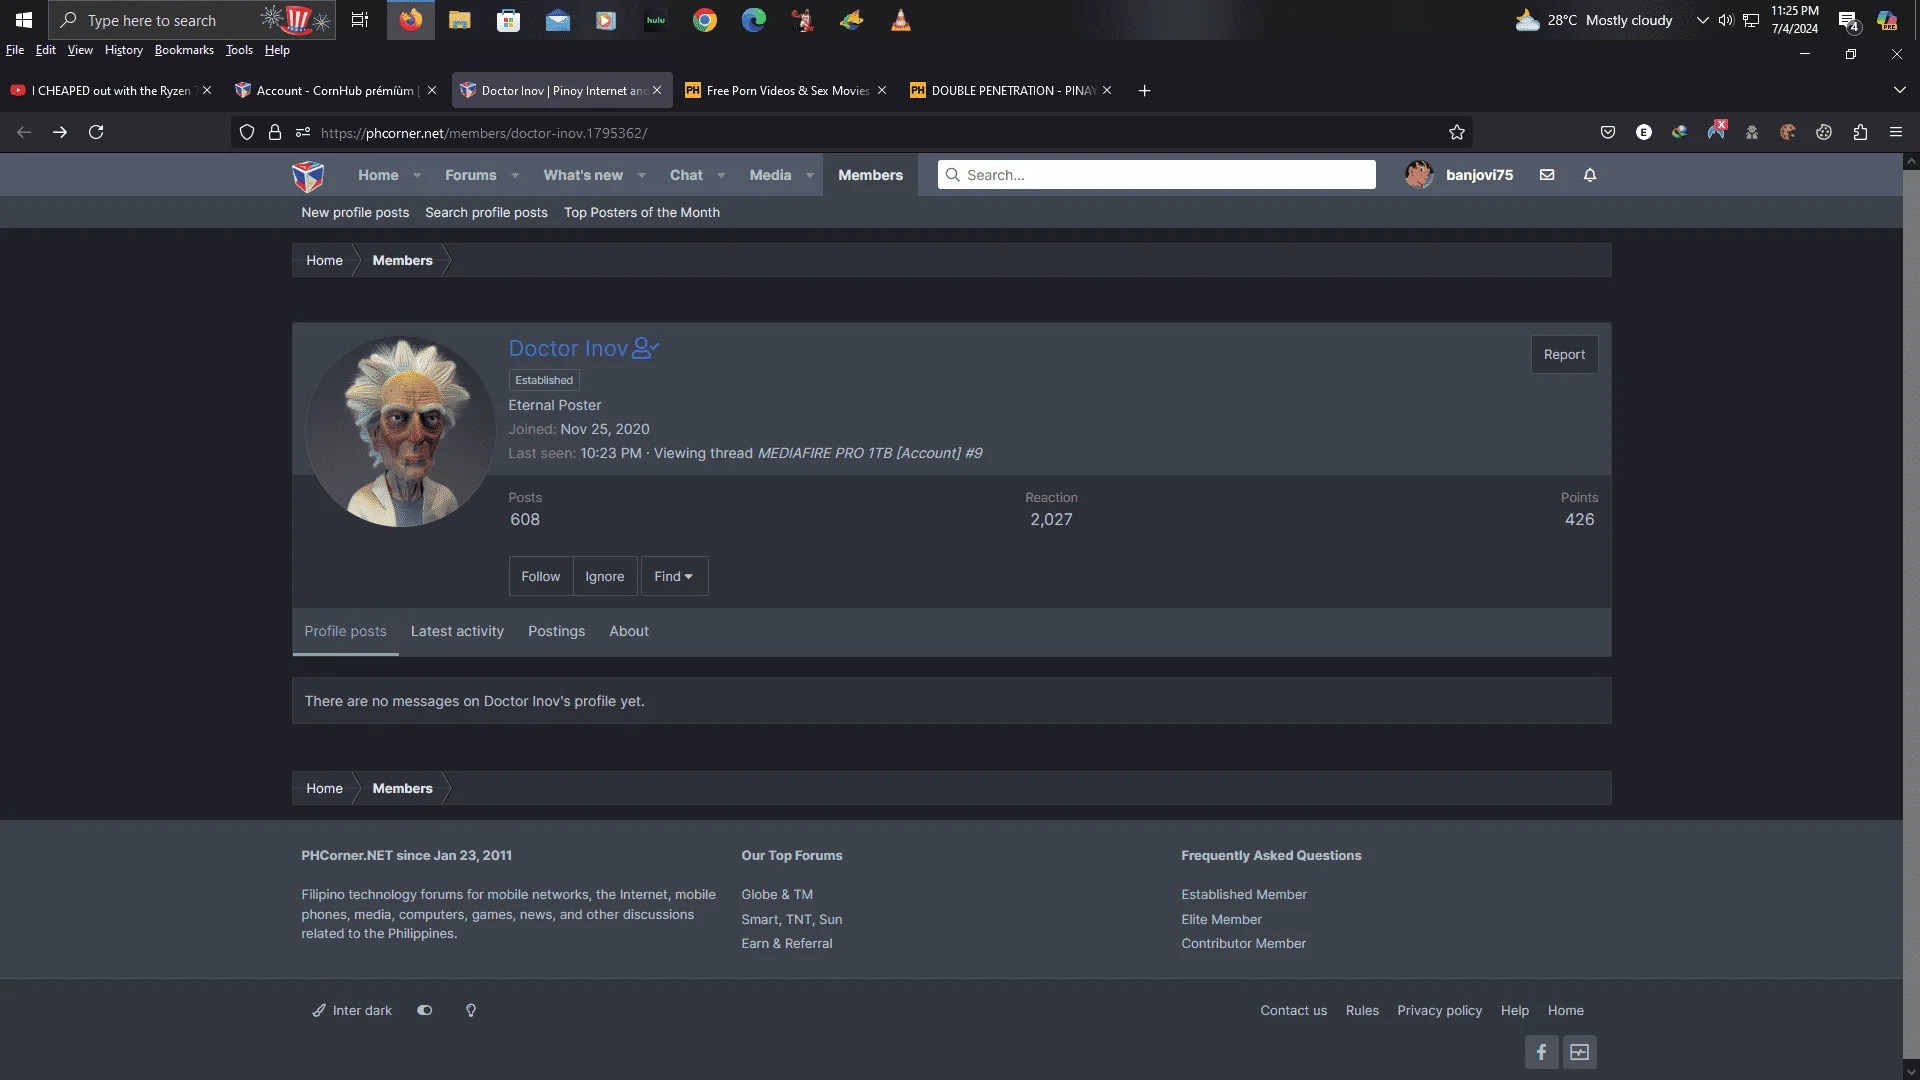
Task: Click the forum search field
Action: pyautogui.click(x=1157, y=175)
